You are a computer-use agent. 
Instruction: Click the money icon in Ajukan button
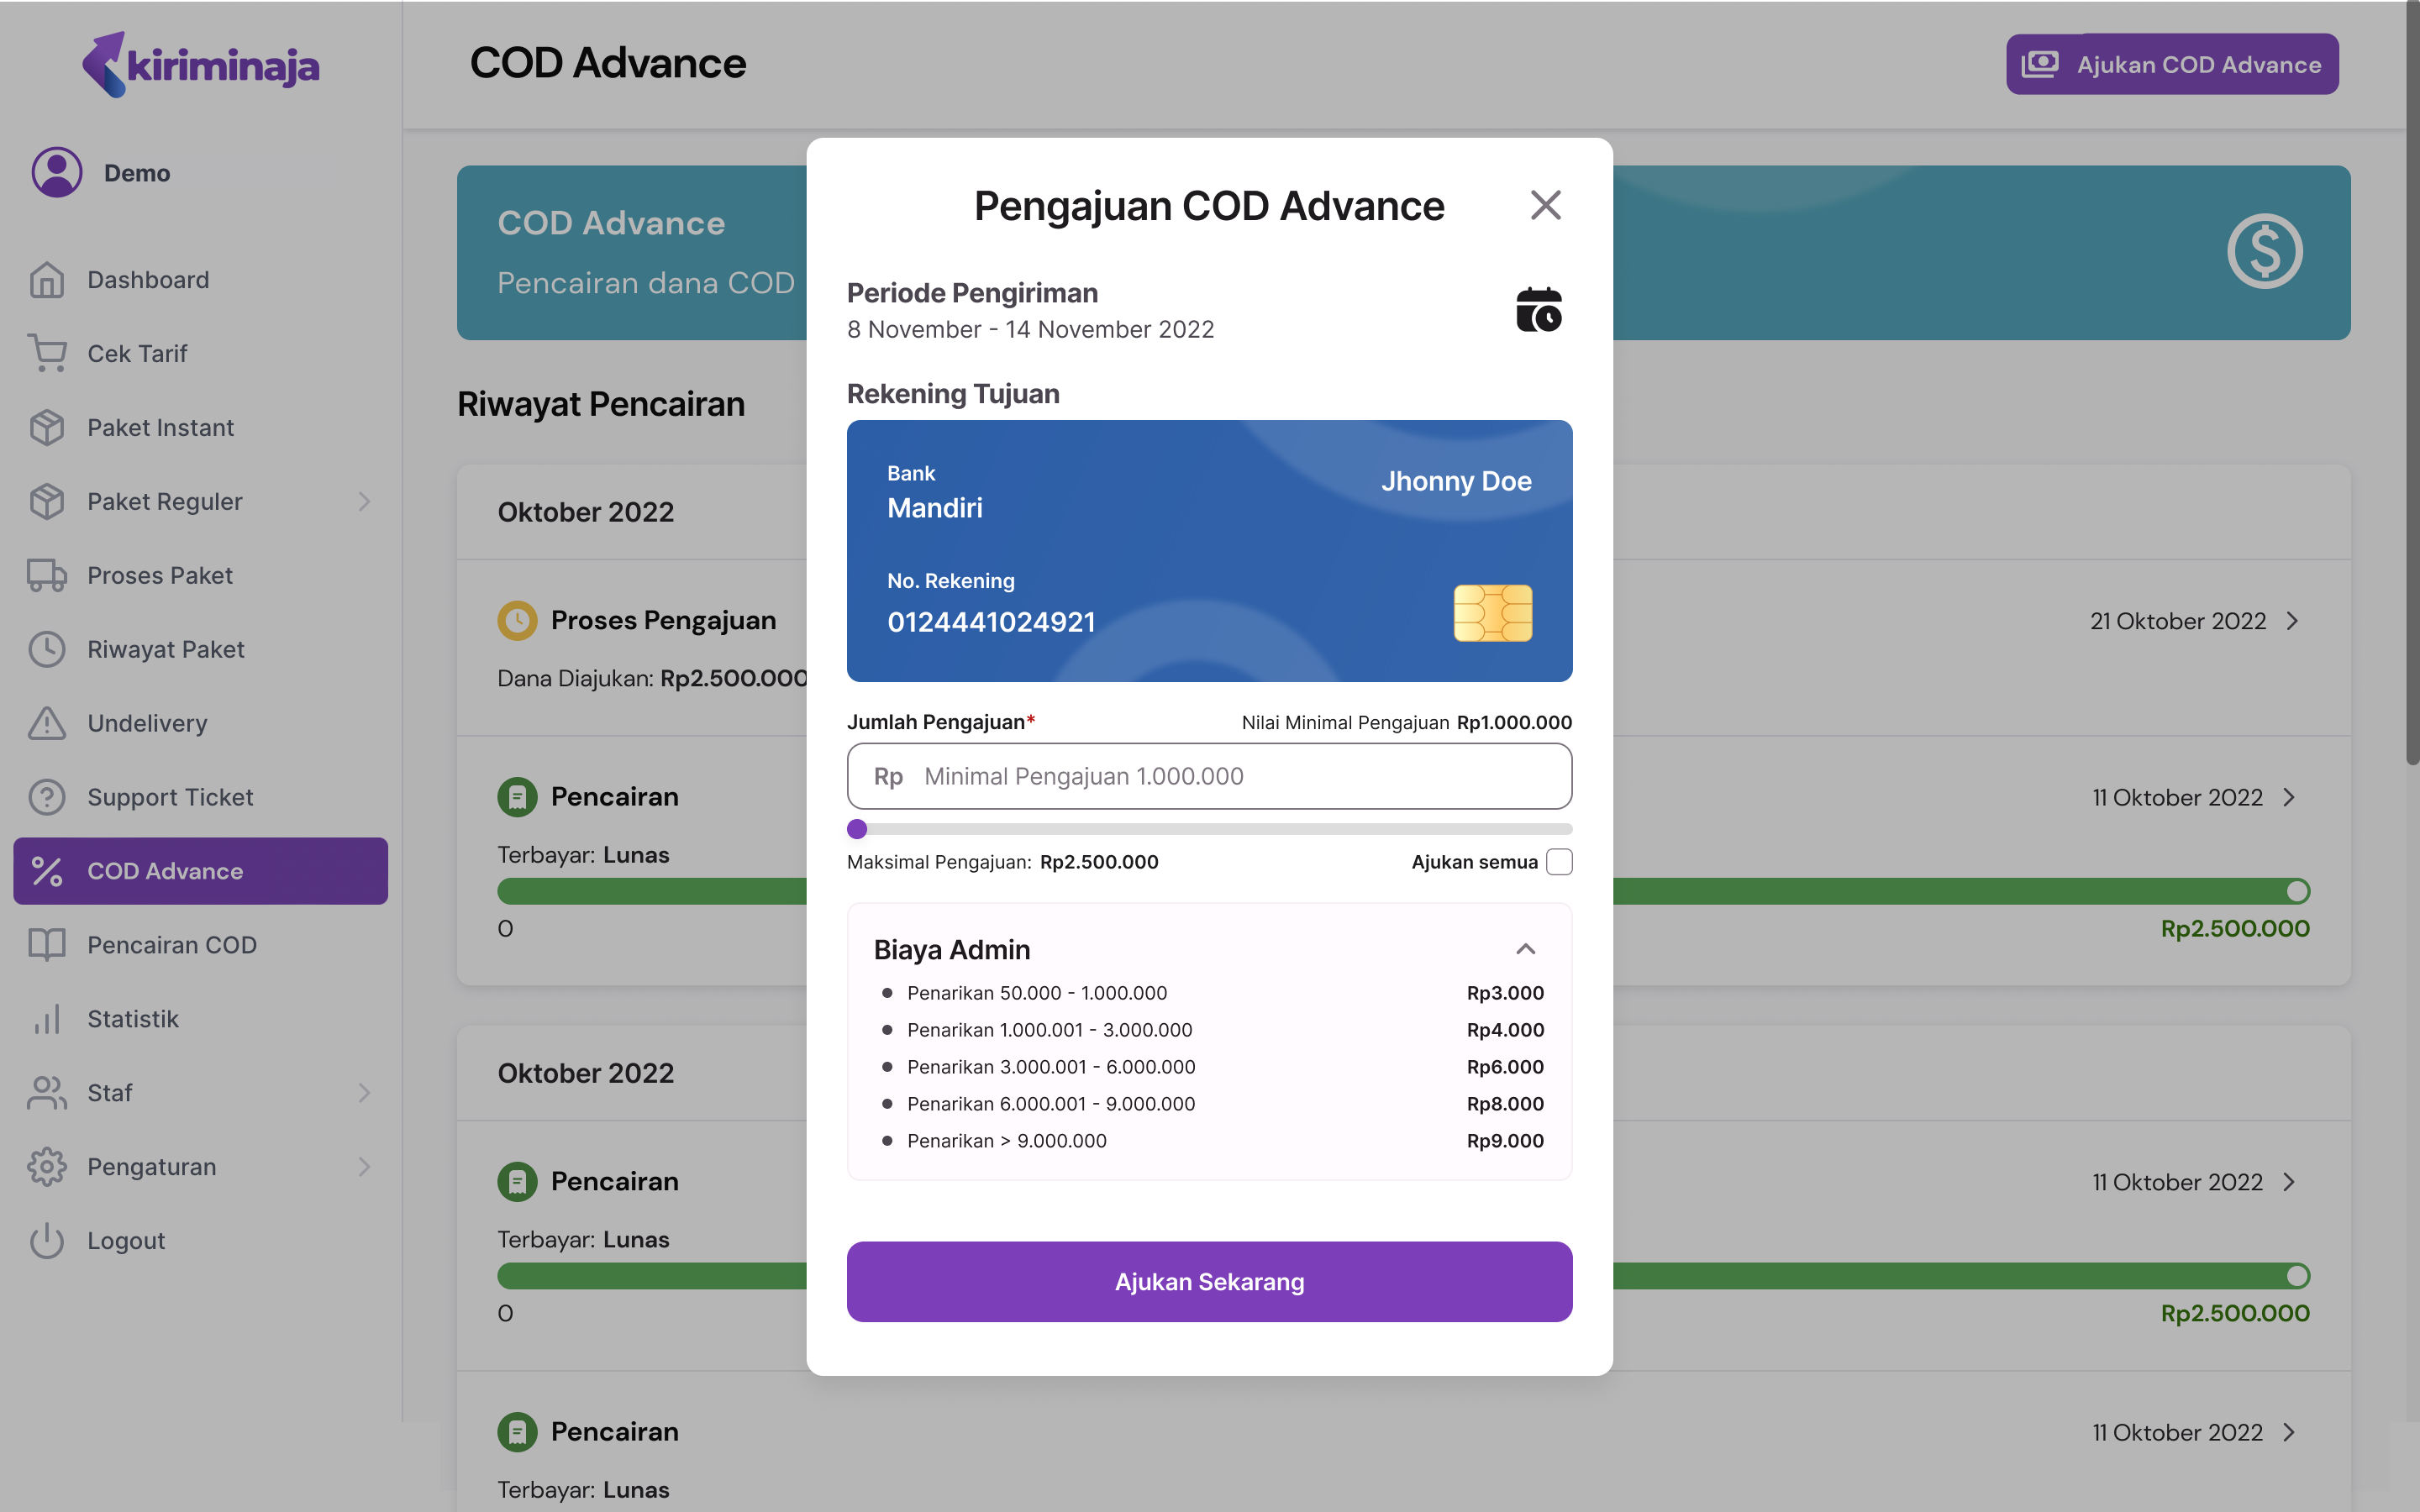click(x=2040, y=64)
